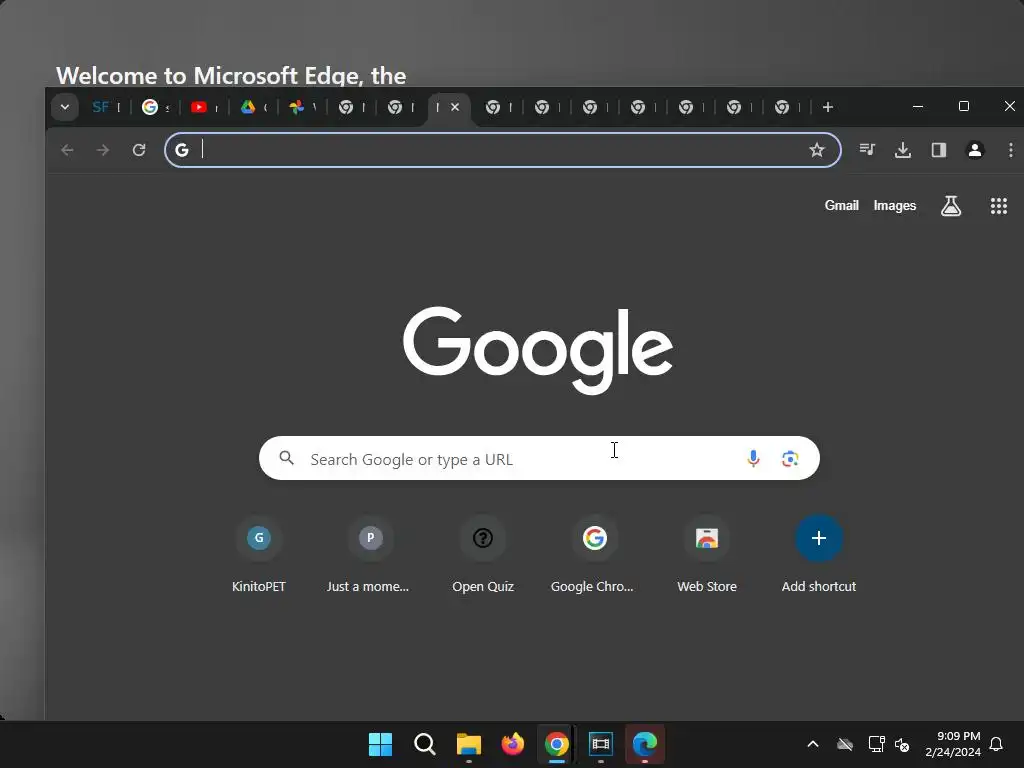Open the Just a moment shortcut
Viewport: 1024px width, 768px height.
(370, 555)
